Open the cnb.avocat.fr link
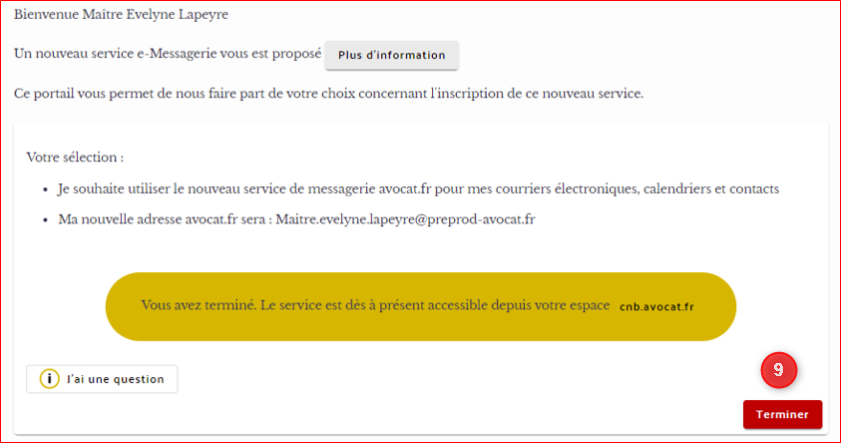This screenshot has width=841, height=443. [656, 307]
